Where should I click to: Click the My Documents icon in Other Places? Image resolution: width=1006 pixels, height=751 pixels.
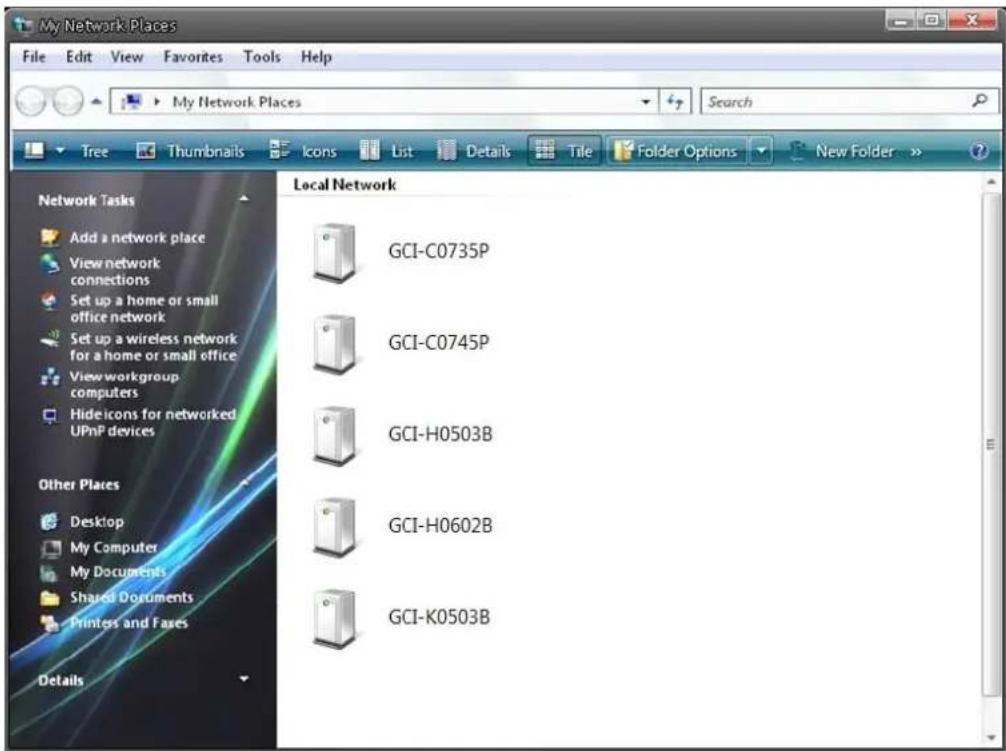pyautogui.click(x=48, y=572)
